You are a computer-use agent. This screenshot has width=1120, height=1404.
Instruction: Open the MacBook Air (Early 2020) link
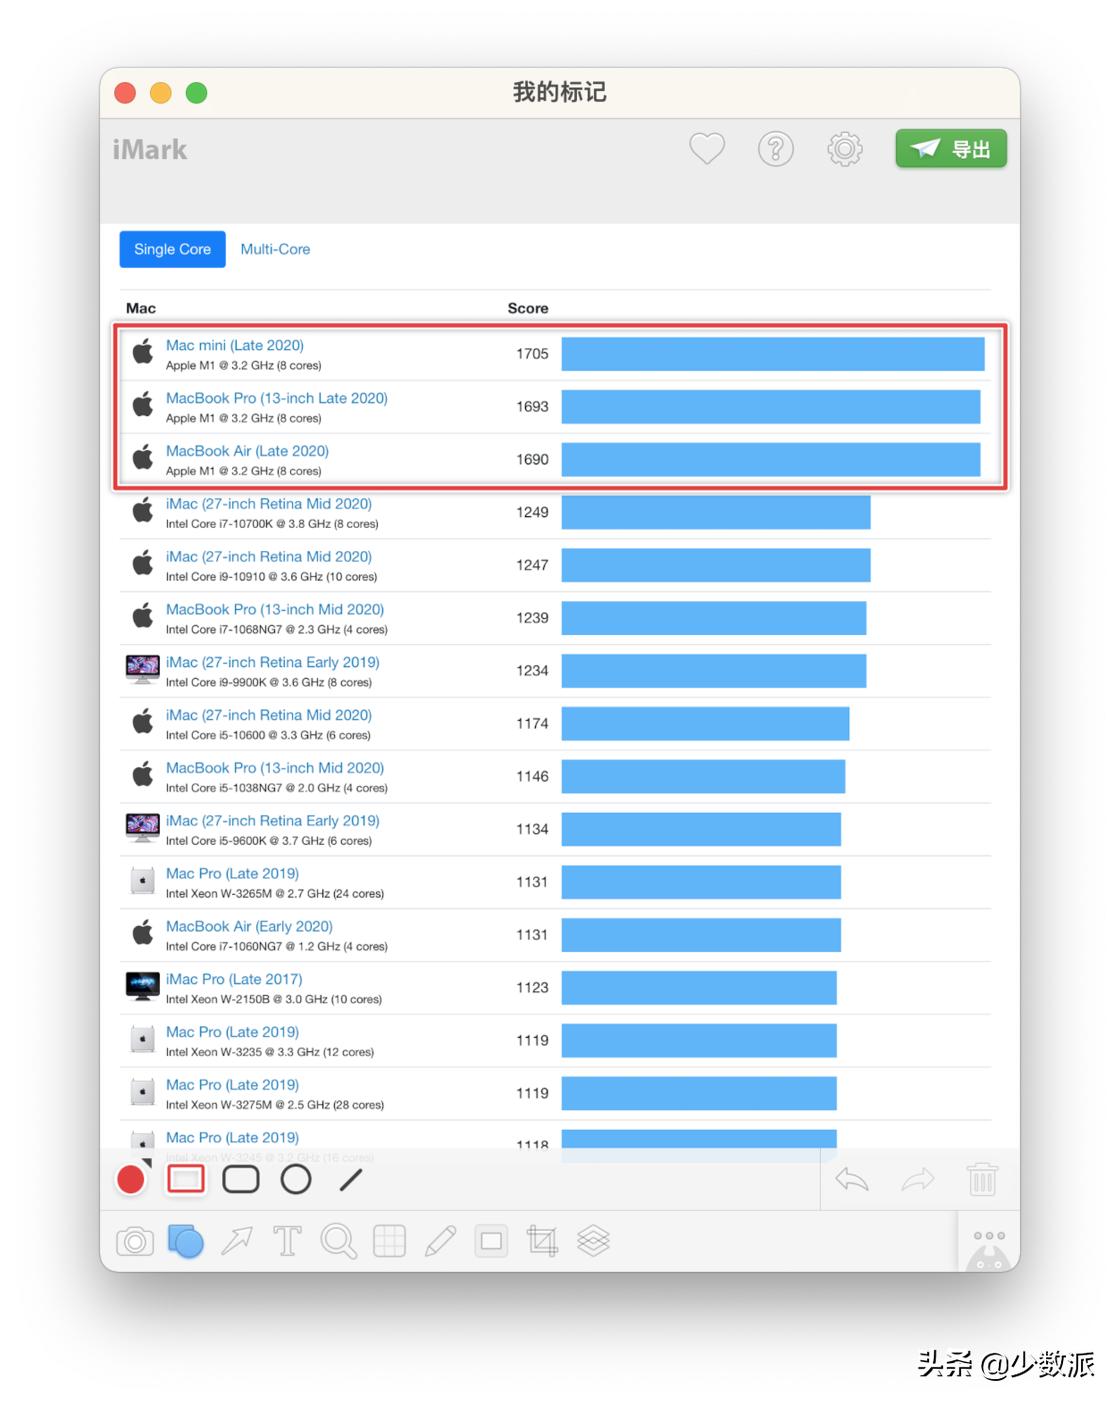pyautogui.click(x=249, y=926)
